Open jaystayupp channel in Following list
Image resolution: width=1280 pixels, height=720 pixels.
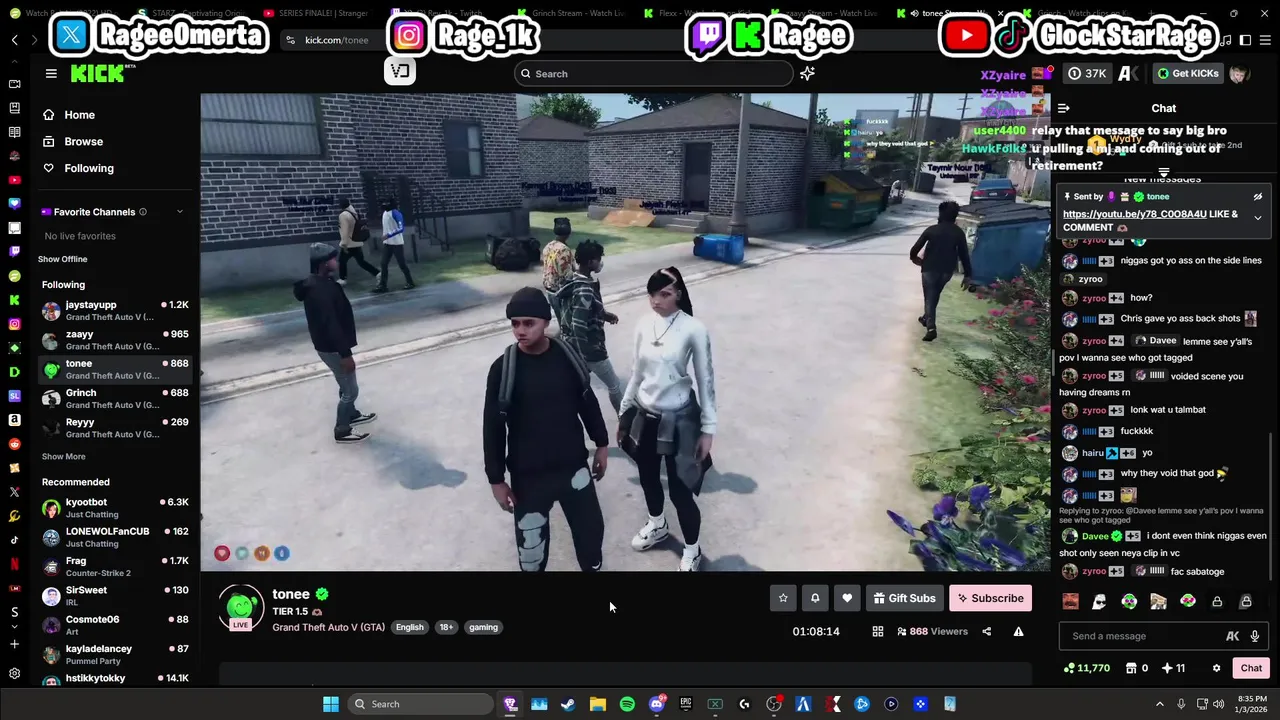pyautogui.click(x=115, y=311)
